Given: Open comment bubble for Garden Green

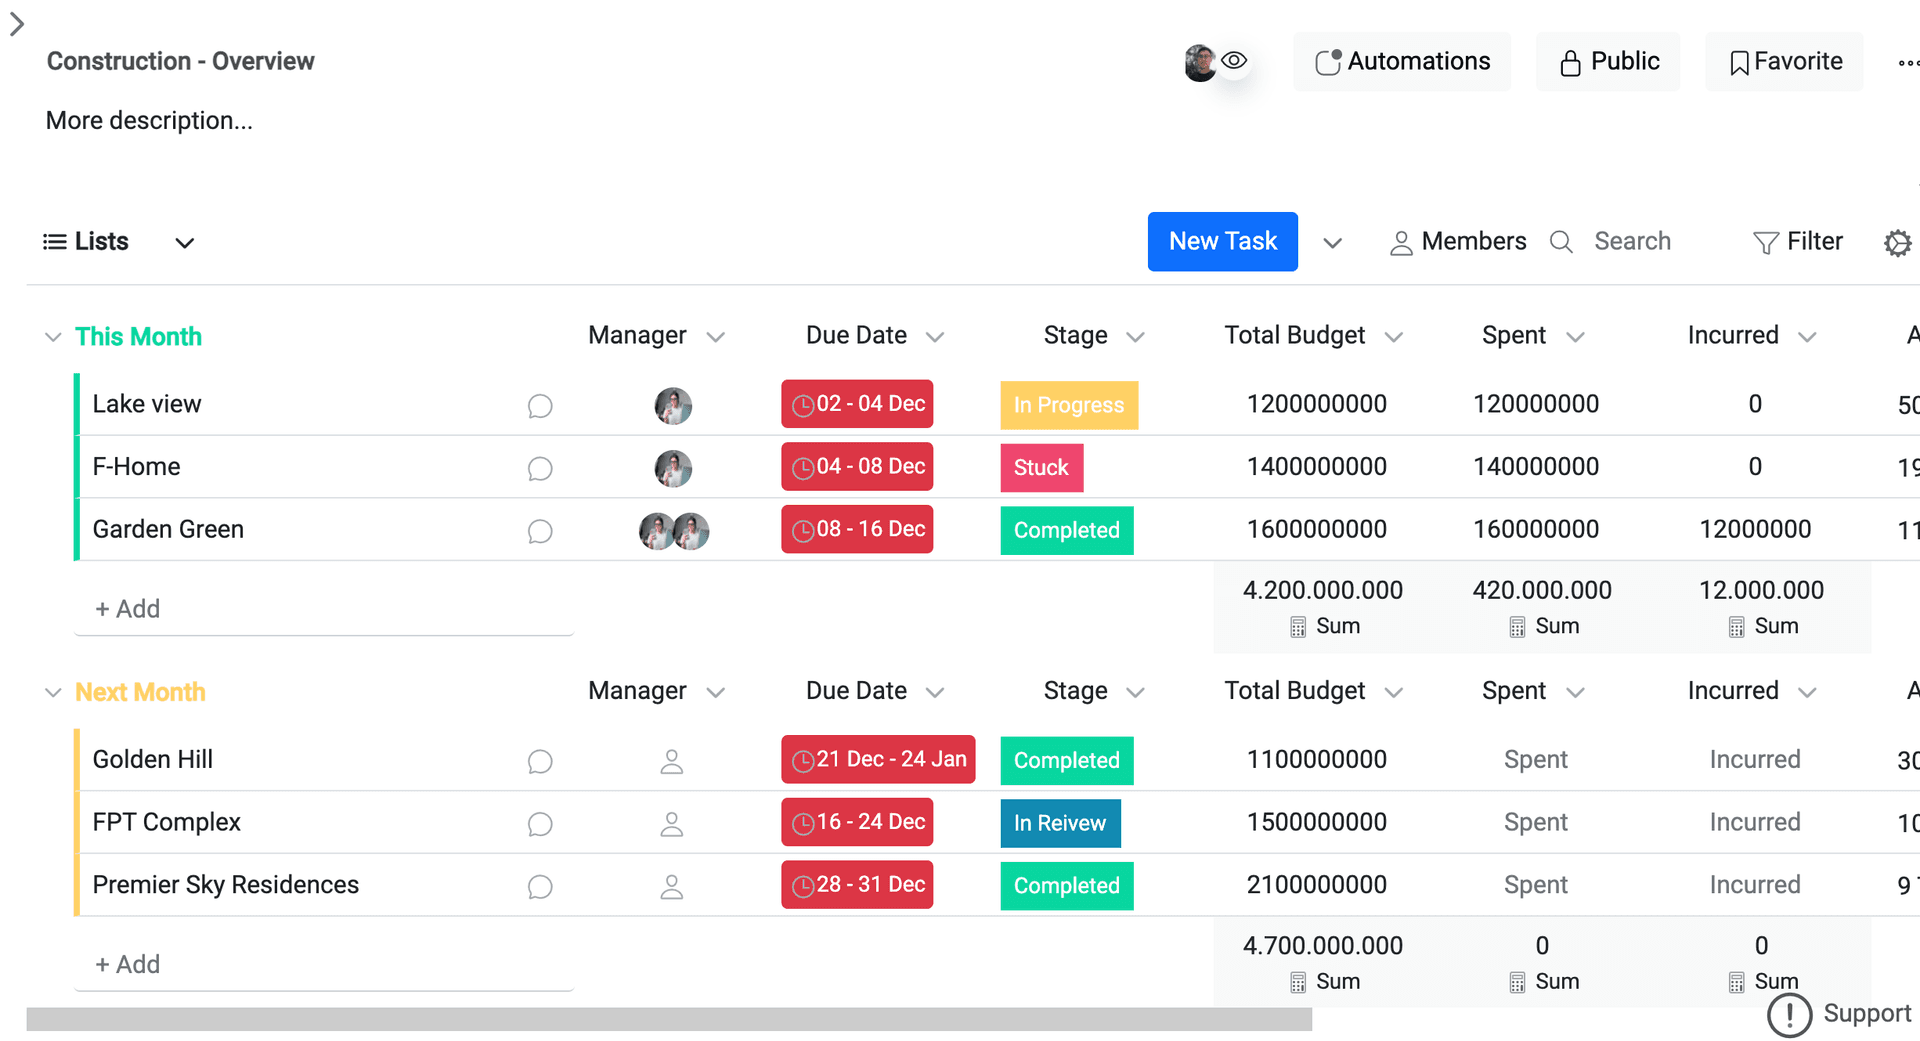Looking at the screenshot, I should tap(540, 531).
